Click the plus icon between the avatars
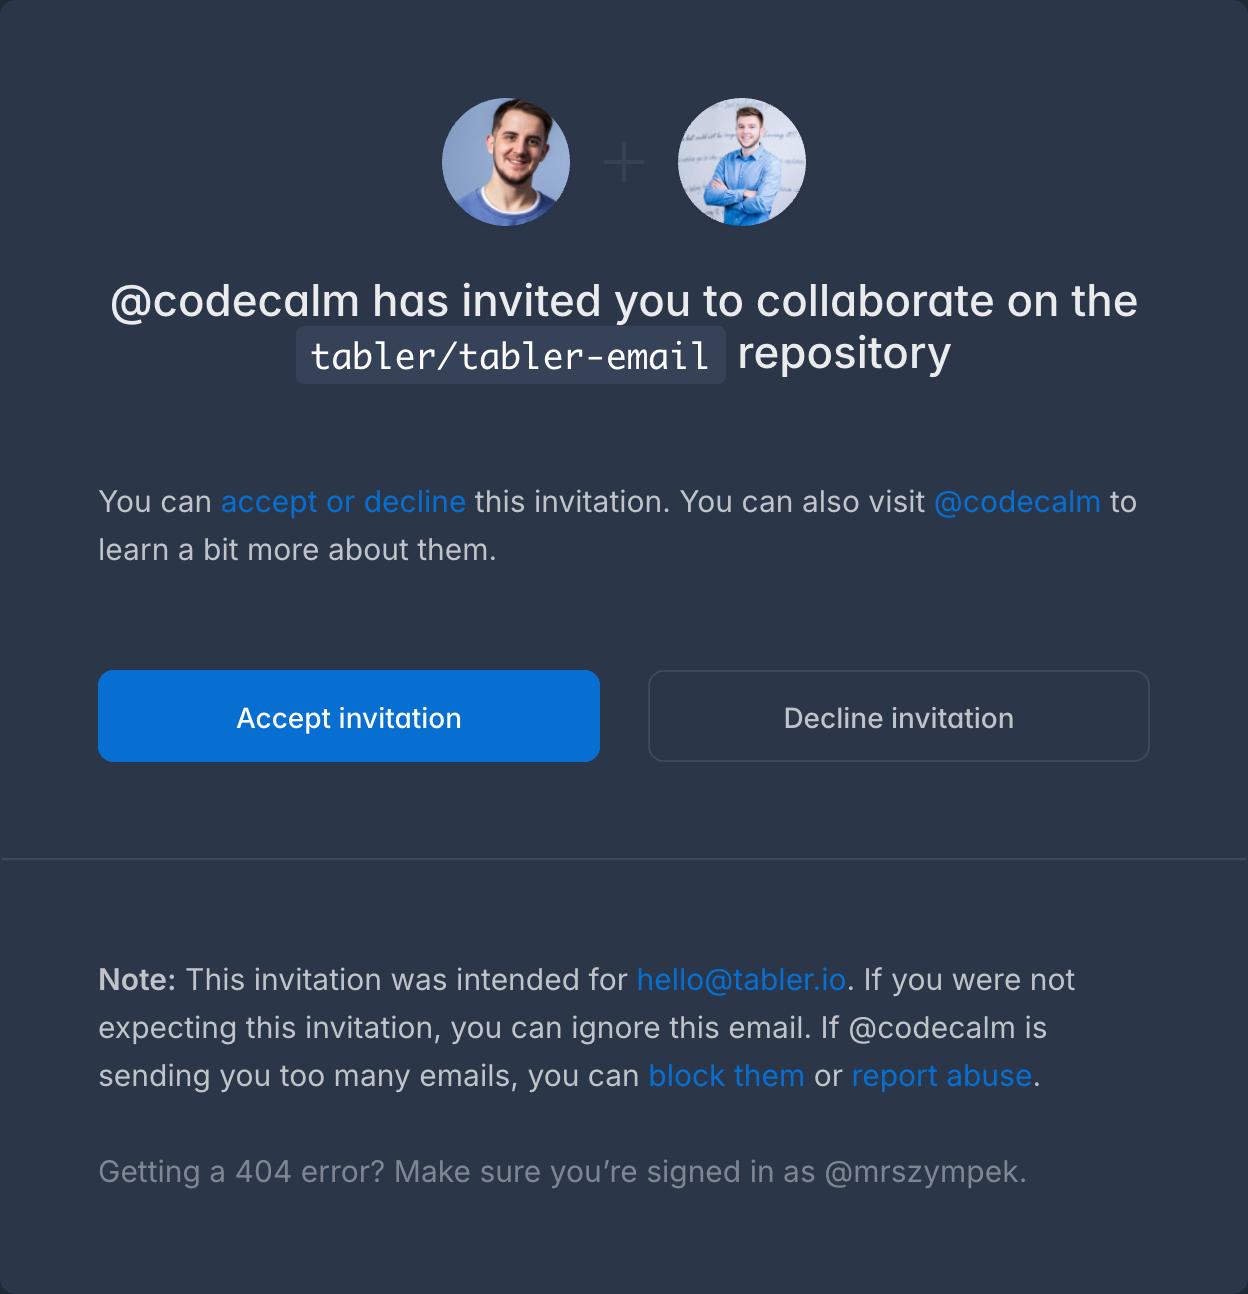 pos(624,162)
